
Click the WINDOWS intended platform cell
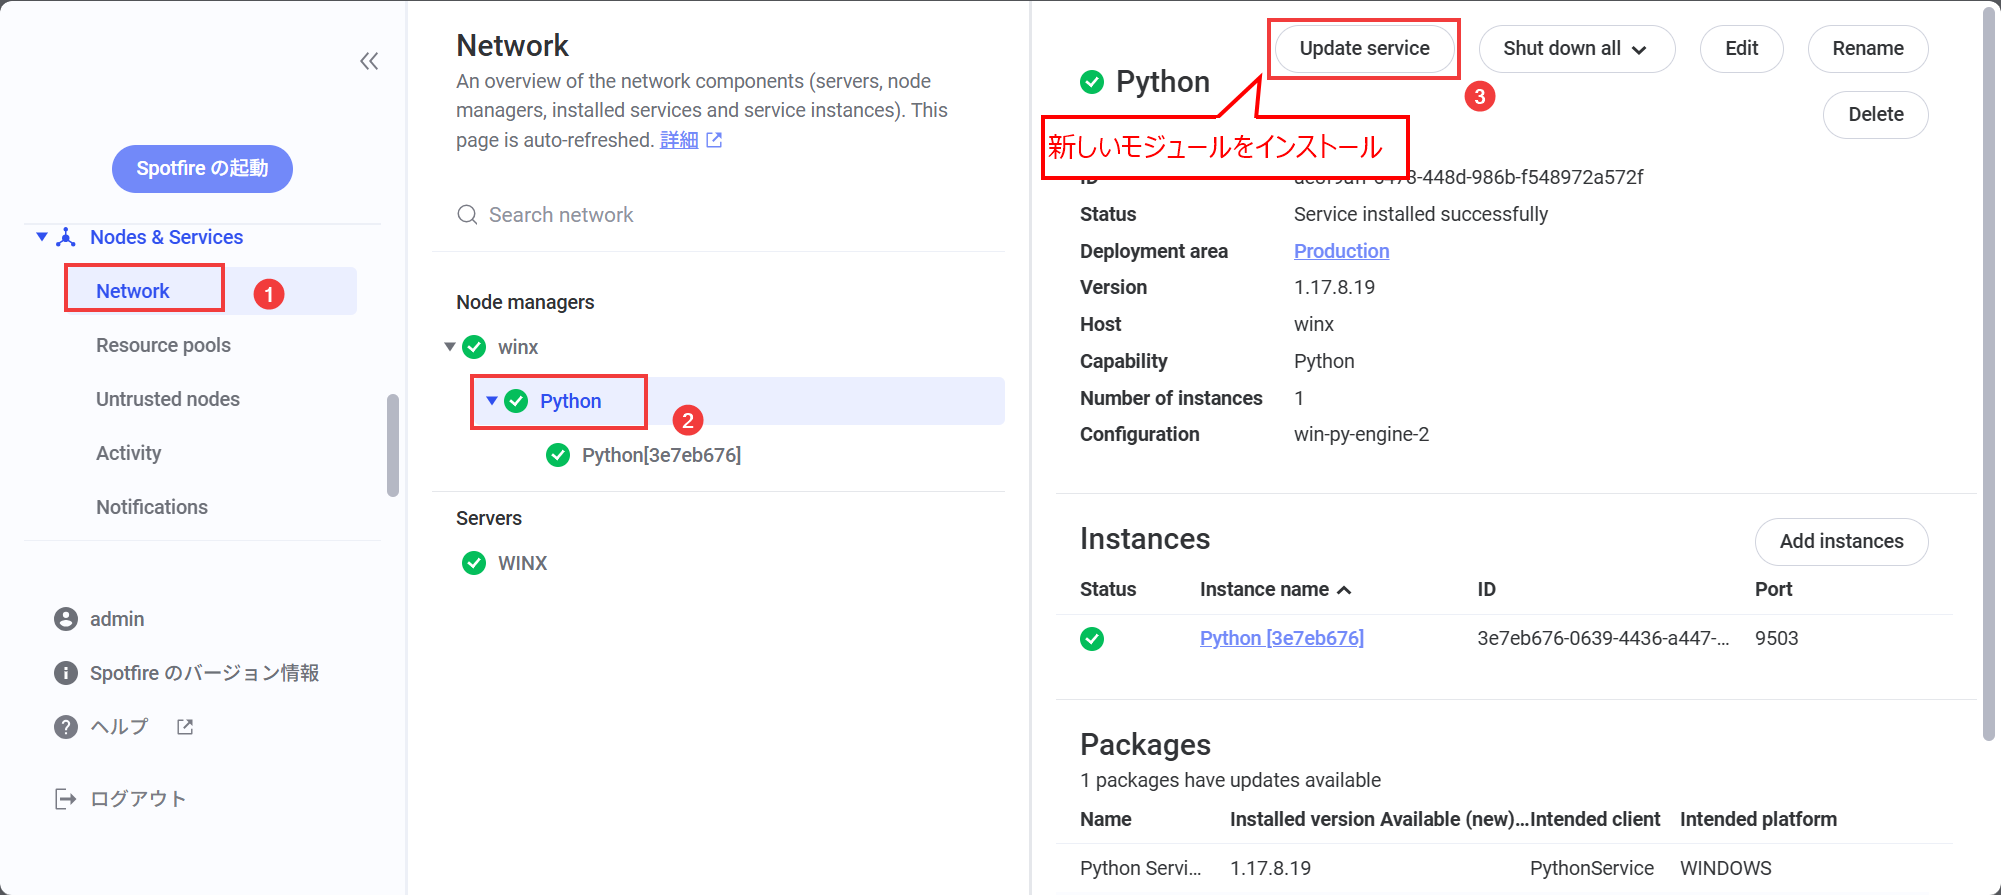[x=1725, y=868]
